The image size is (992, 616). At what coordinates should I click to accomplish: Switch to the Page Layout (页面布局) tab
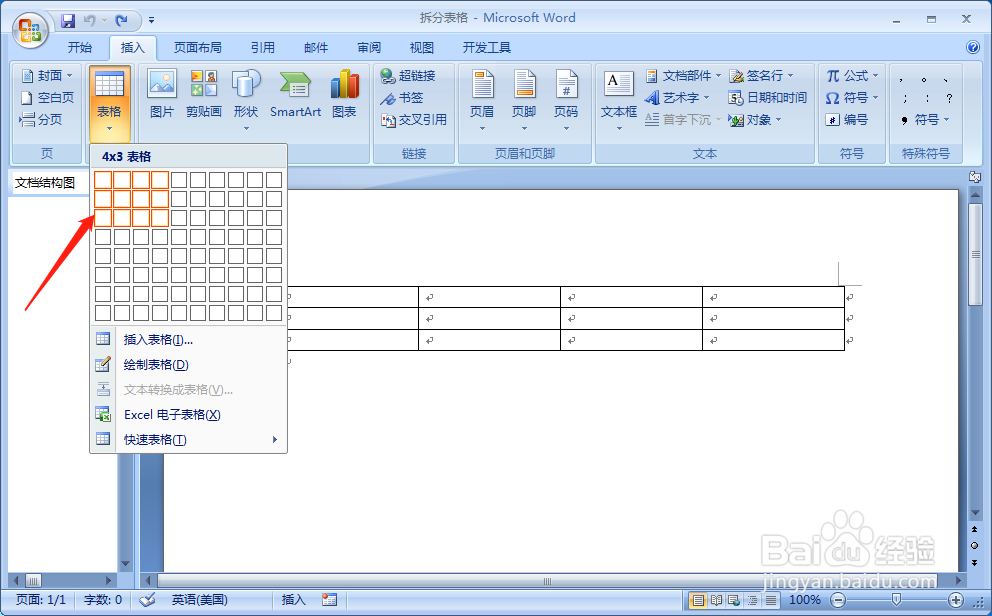(197, 47)
